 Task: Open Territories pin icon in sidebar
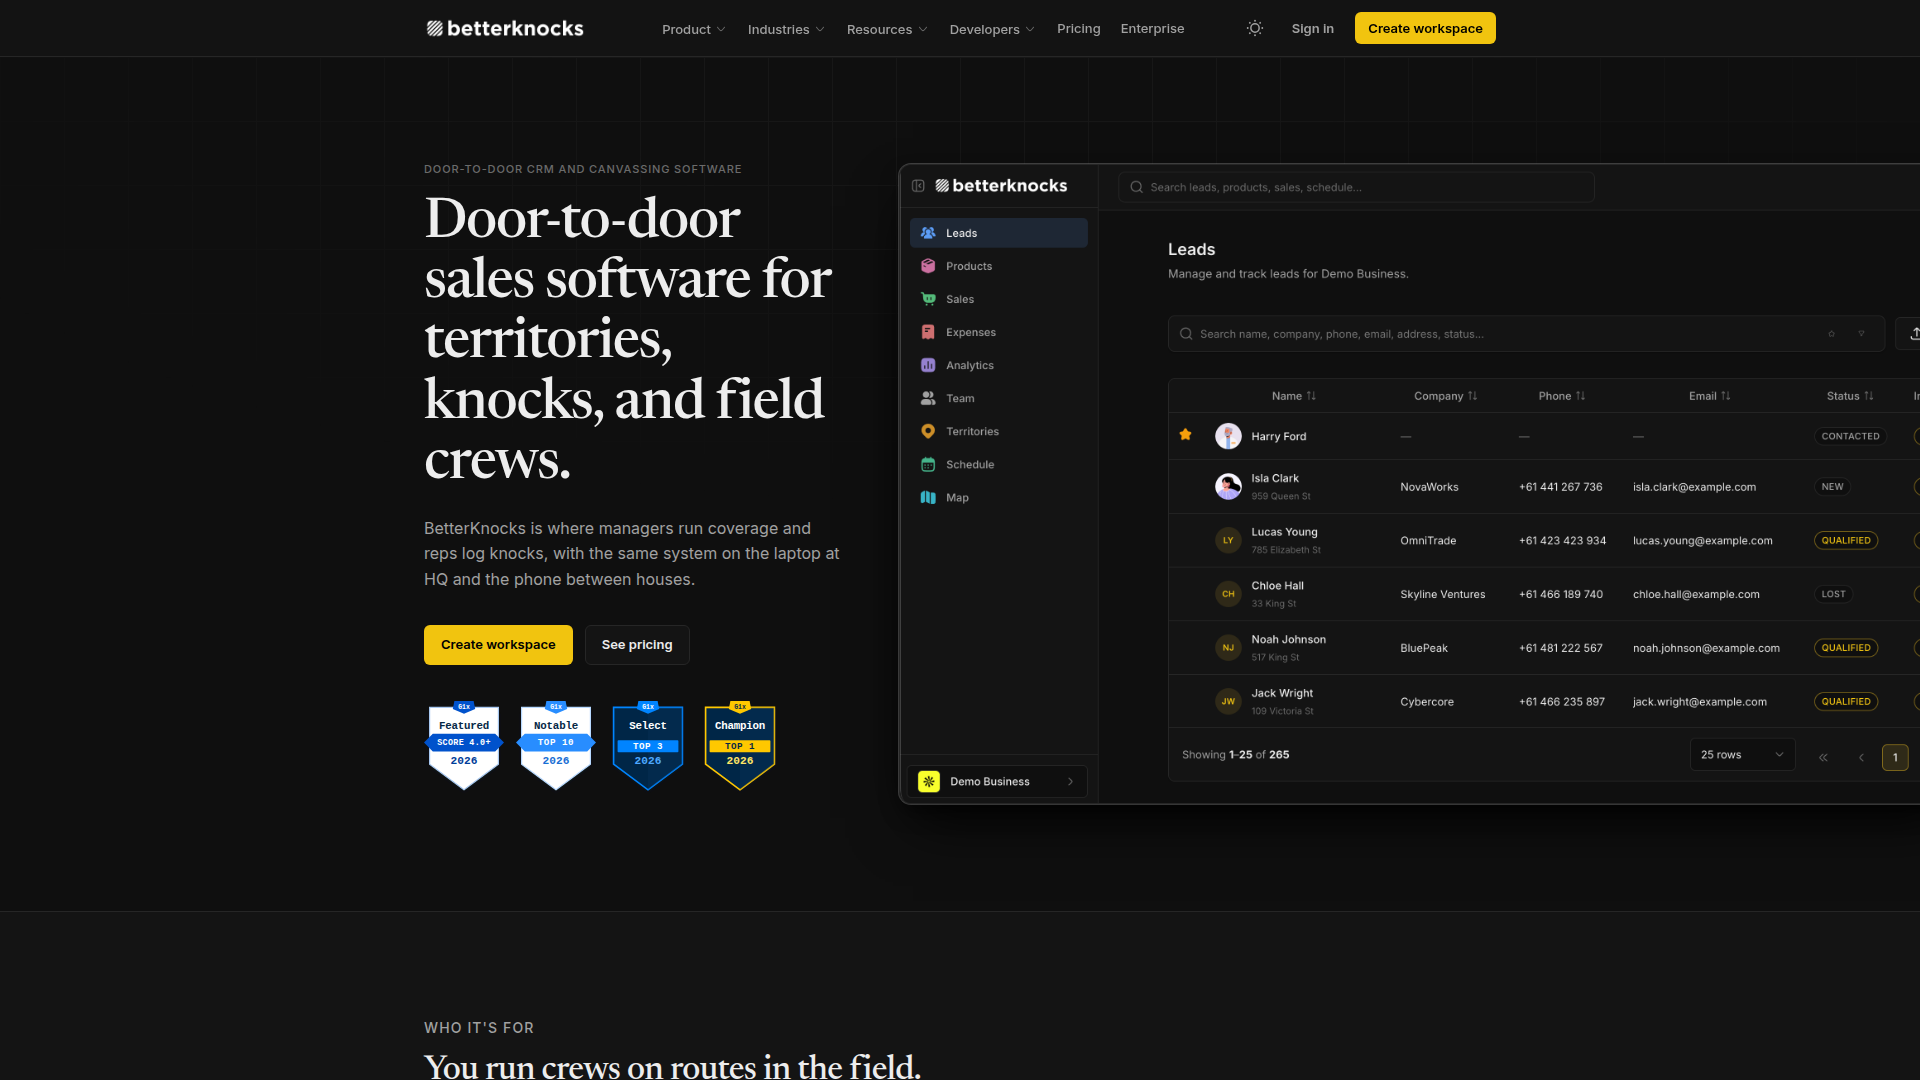(x=928, y=431)
